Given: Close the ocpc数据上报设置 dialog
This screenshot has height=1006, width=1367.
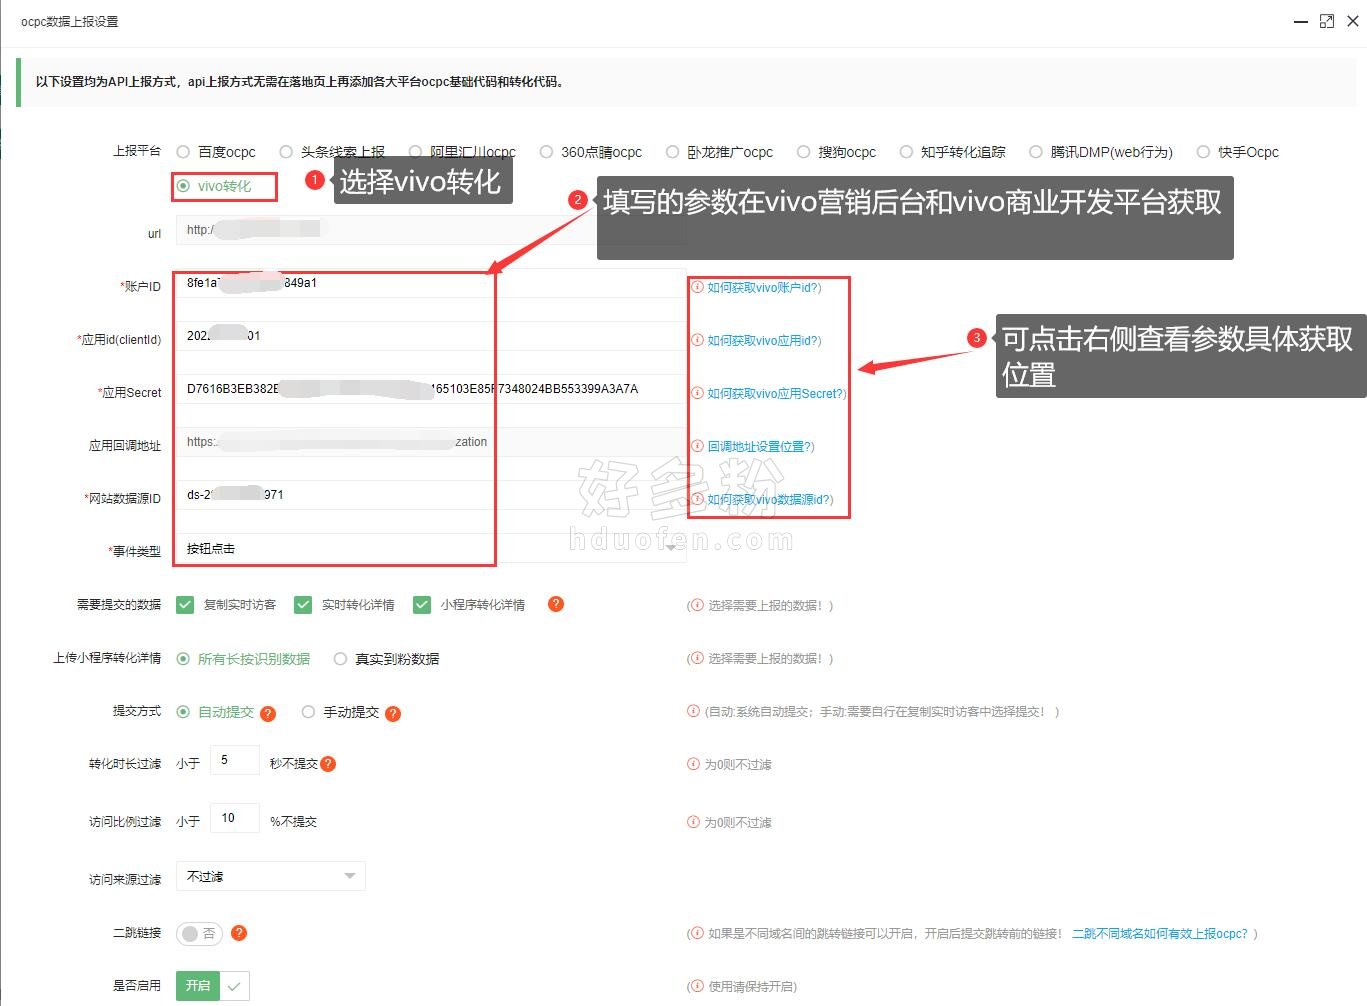Looking at the screenshot, I should pos(1353,21).
